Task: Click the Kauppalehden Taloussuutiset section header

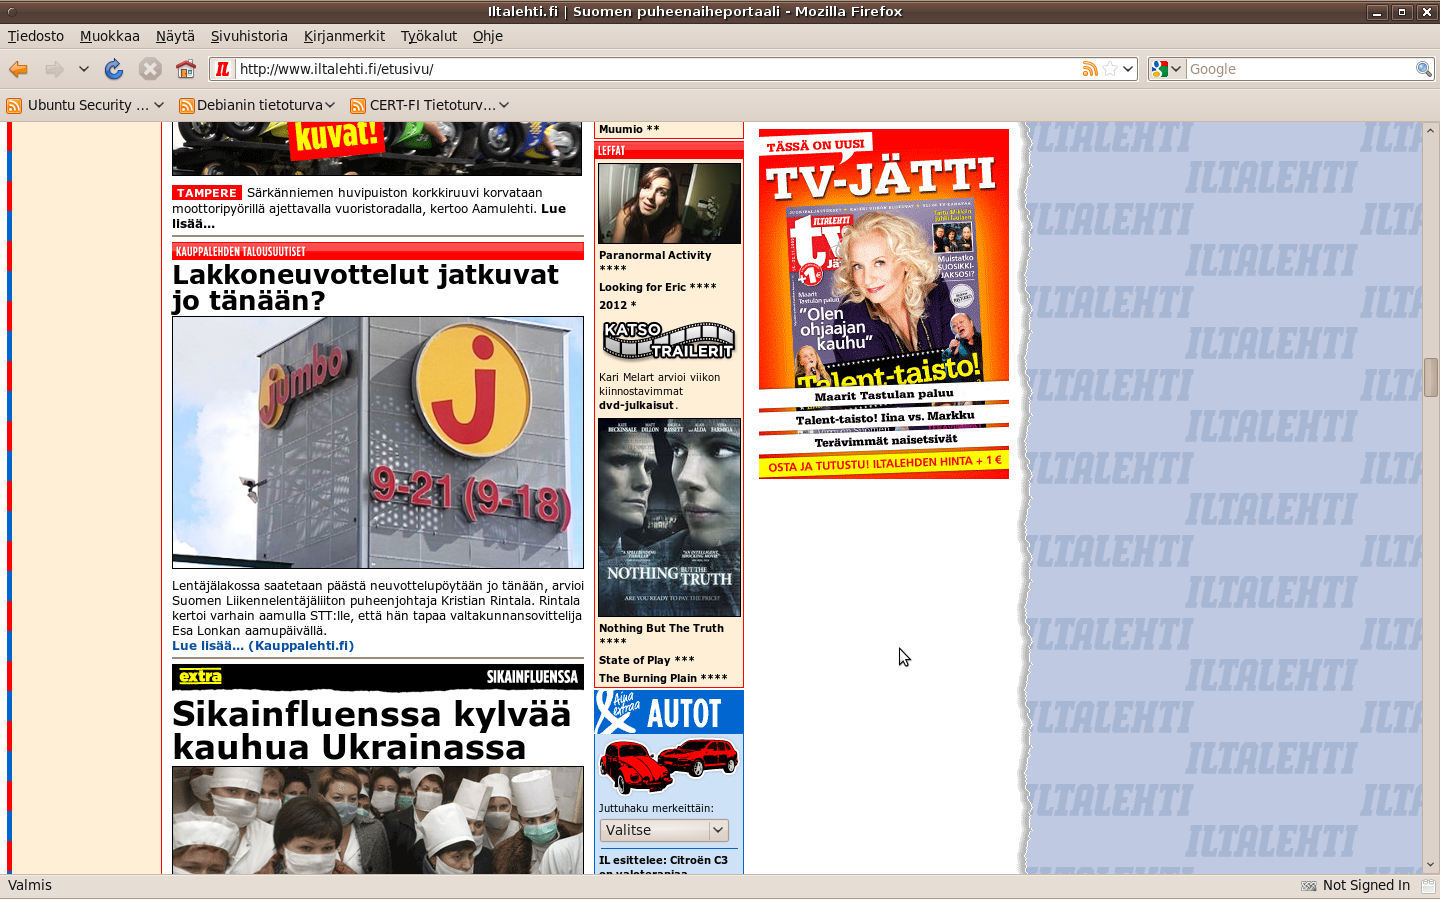Action: (x=378, y=251)
